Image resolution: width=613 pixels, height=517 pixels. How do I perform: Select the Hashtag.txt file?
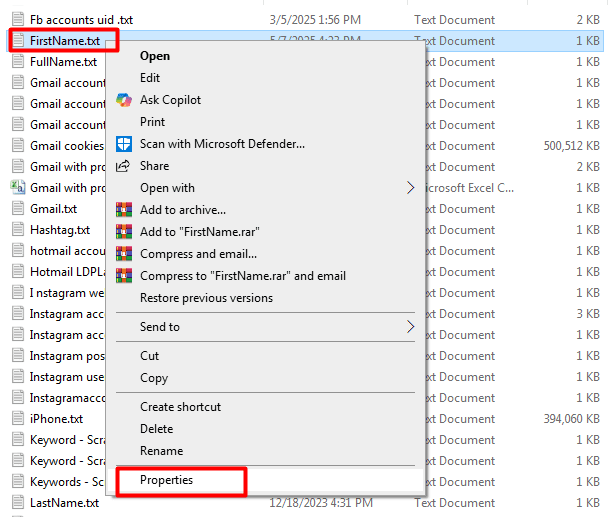[60, 230]
